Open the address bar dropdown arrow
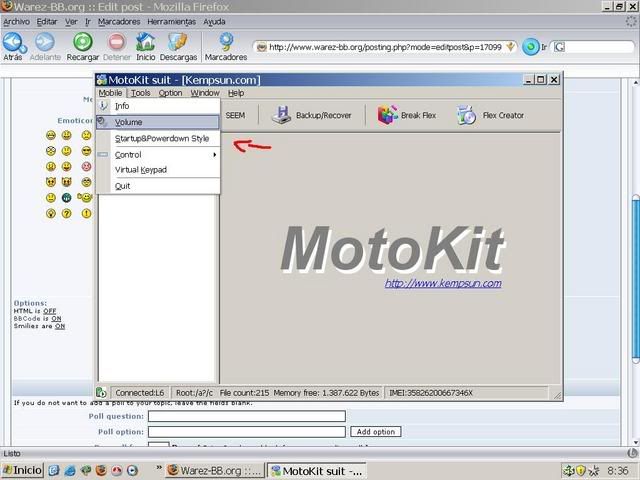Screen dimensions: 640x480 [x=510, y=47]
